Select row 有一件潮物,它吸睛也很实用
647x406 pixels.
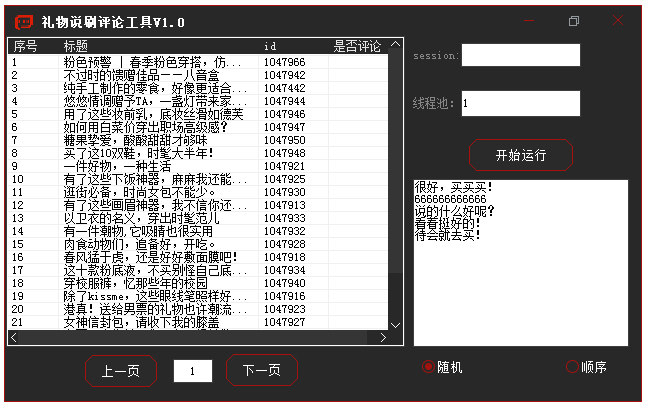point(198,231)
